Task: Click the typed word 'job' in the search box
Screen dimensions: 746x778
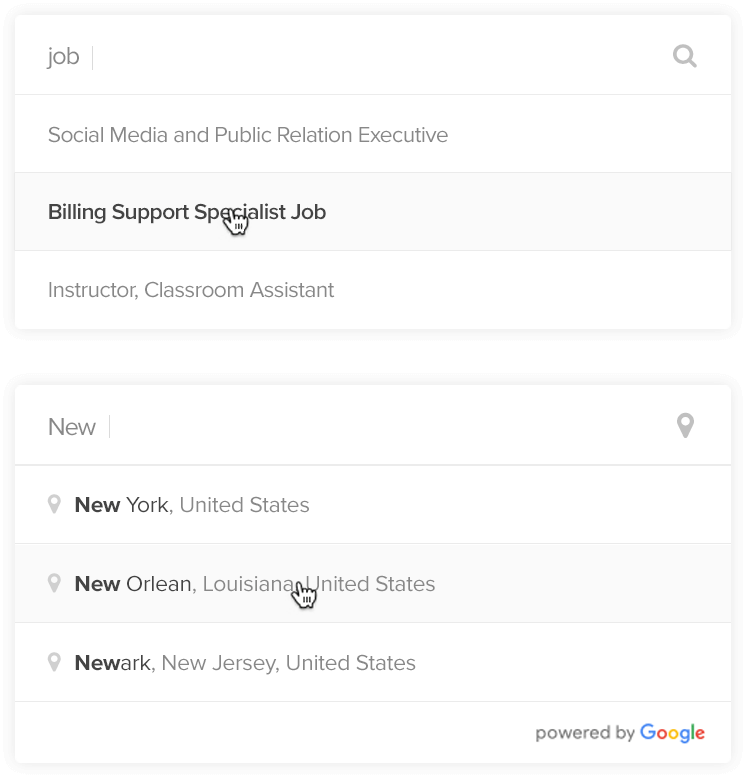Action: 63,57
